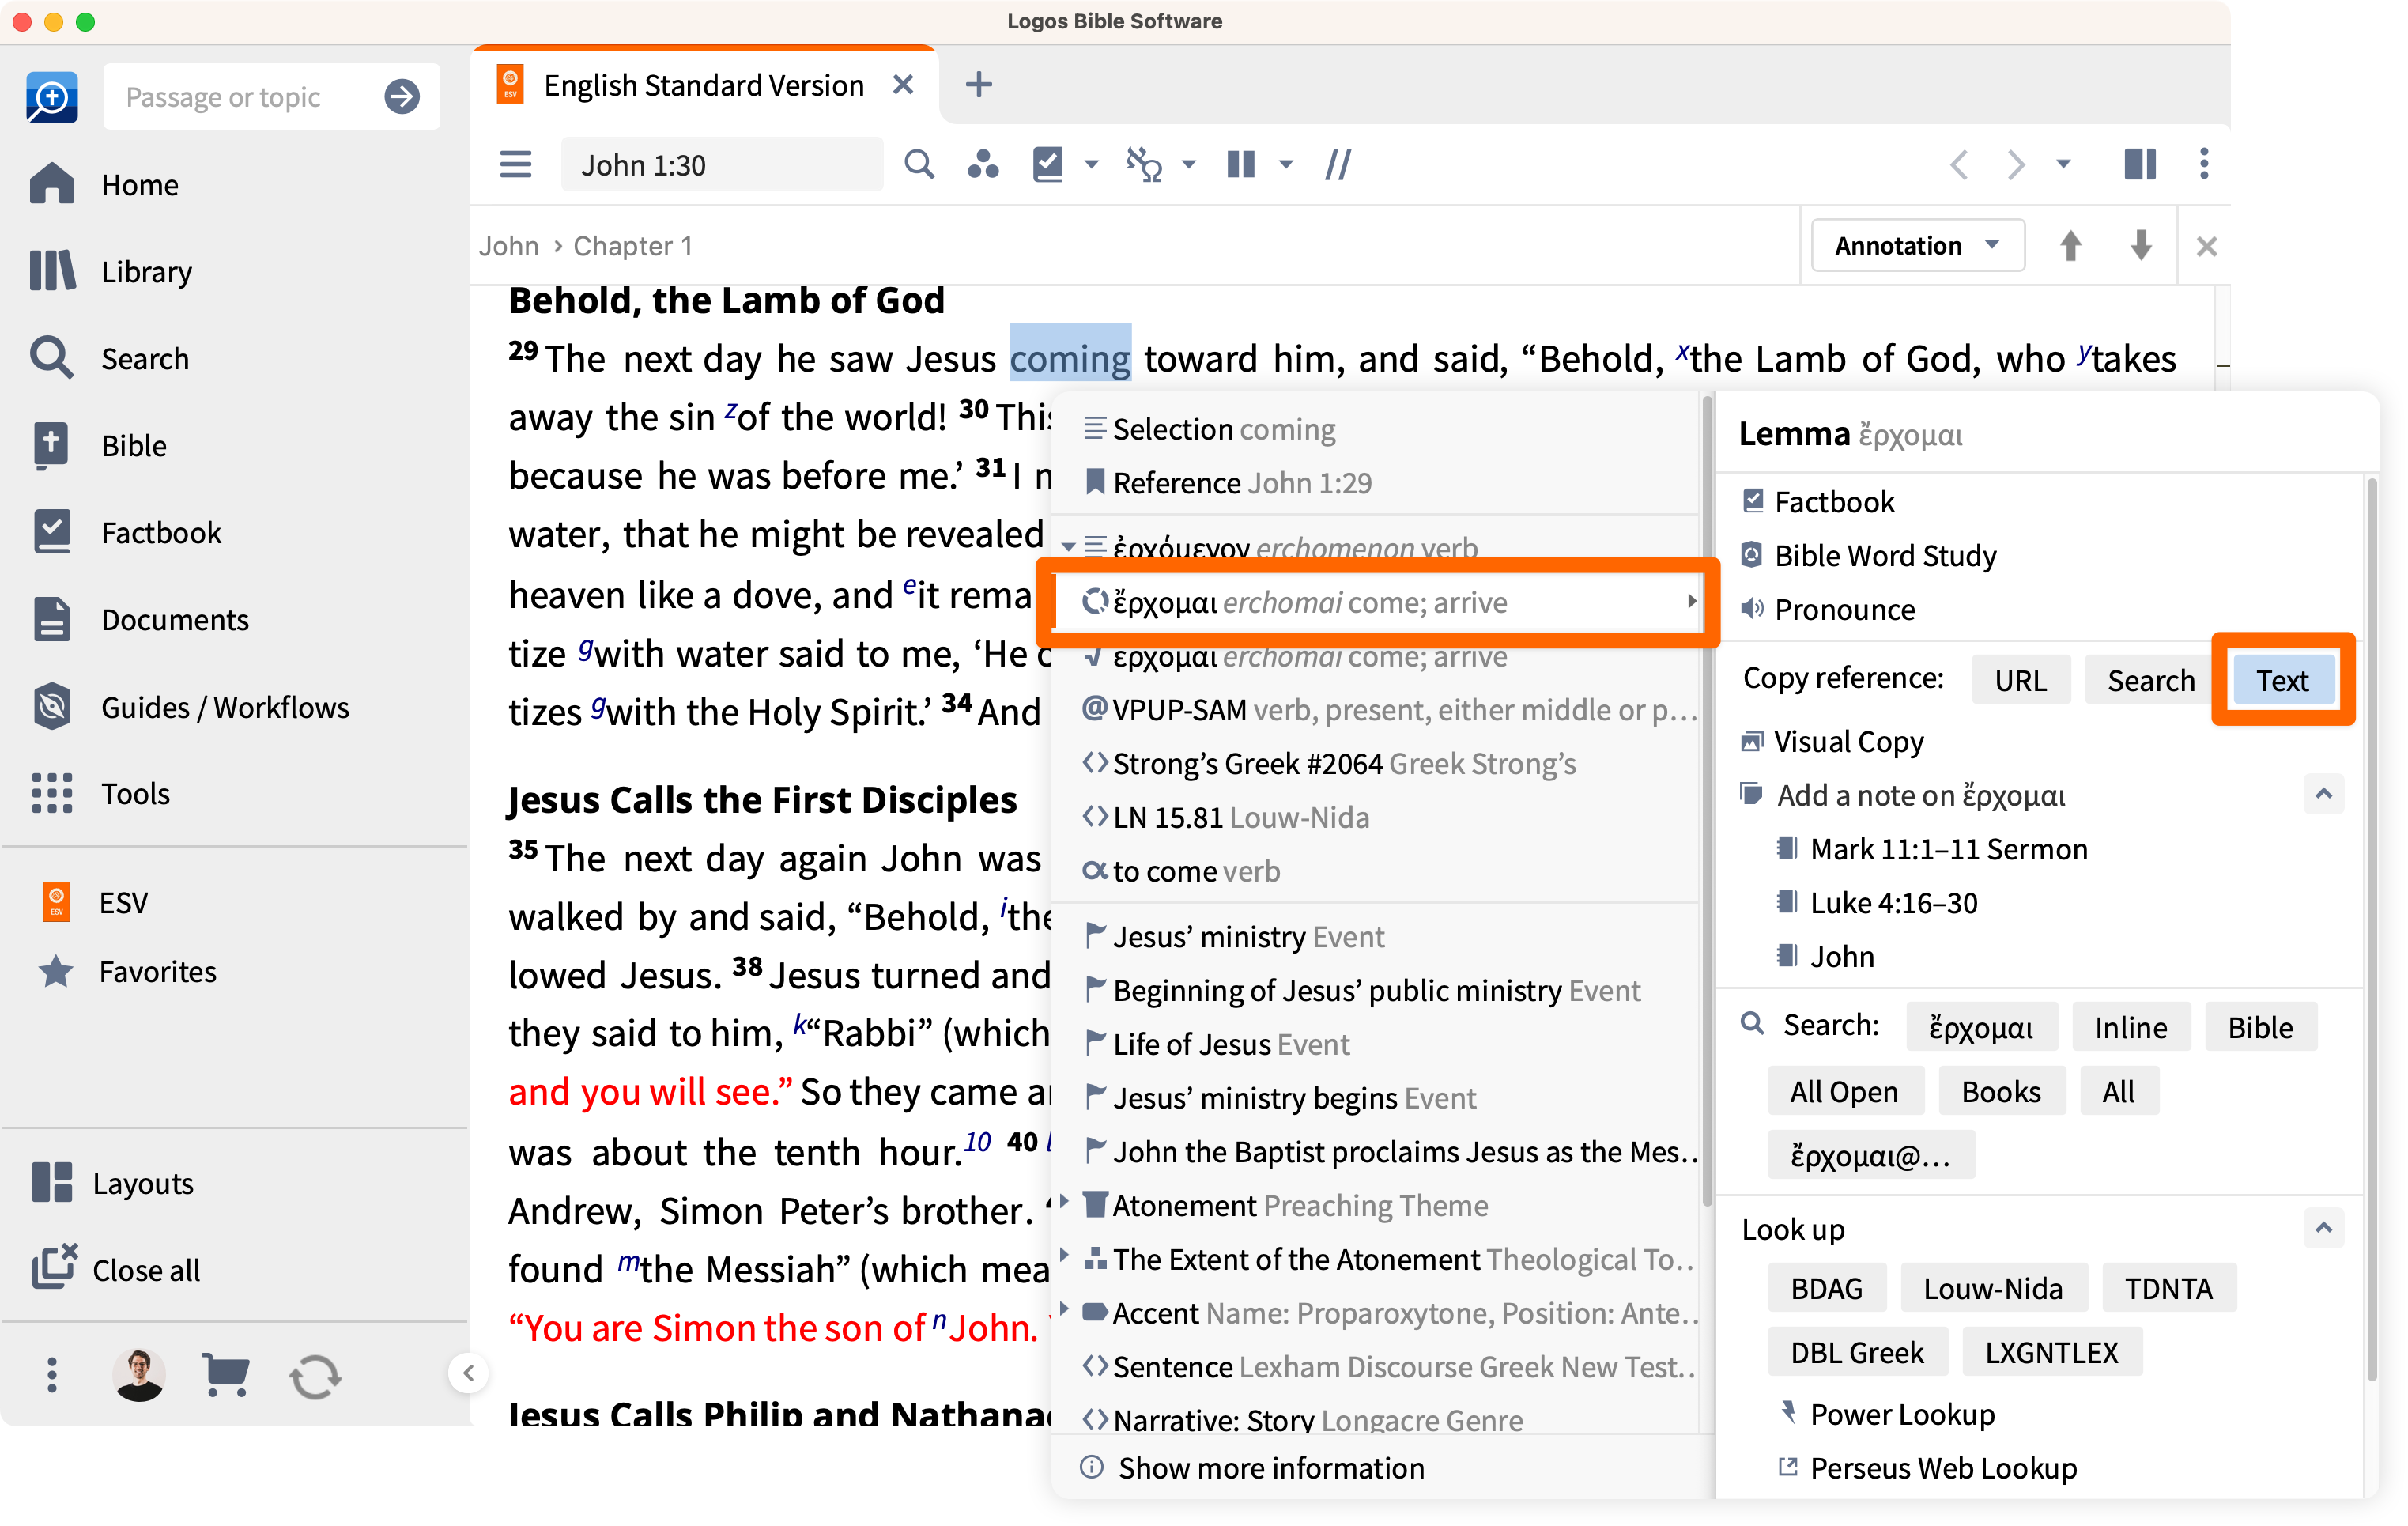Open the multiple resources panel icon
Screen dimensions: 2408x1526
tap(2140, 164)
